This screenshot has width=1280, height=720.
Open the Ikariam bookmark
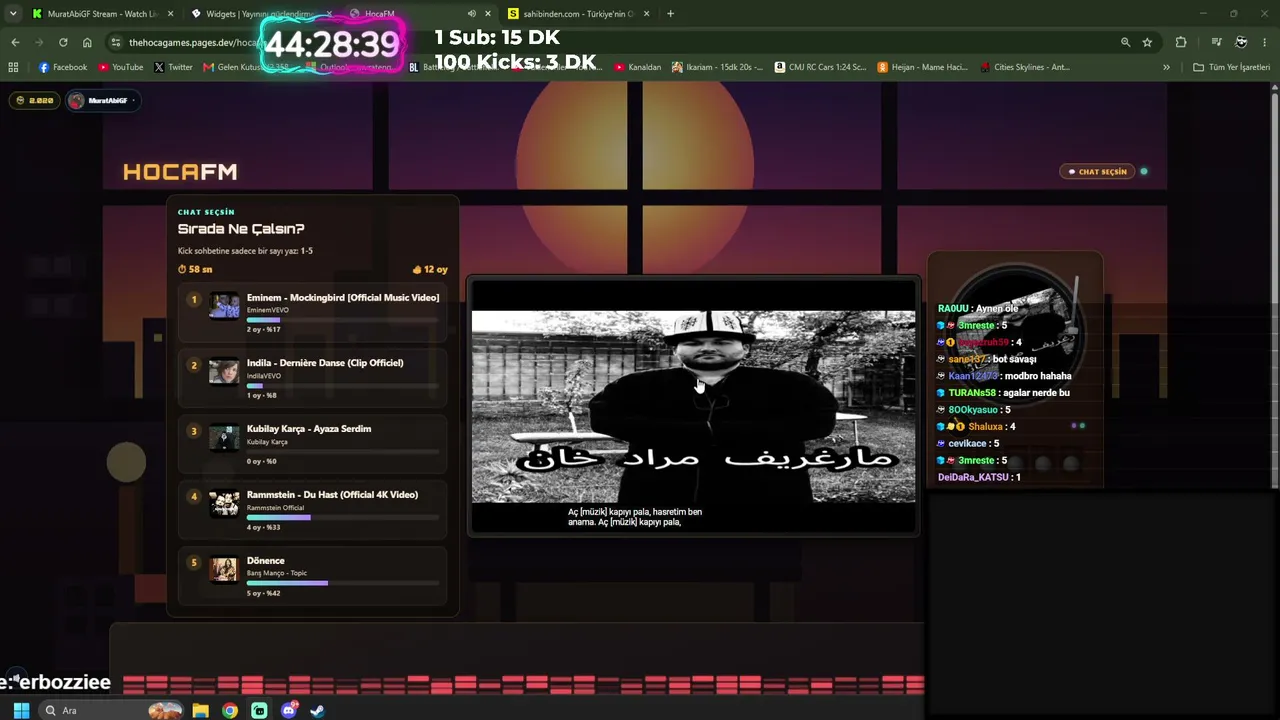[717, 67]
